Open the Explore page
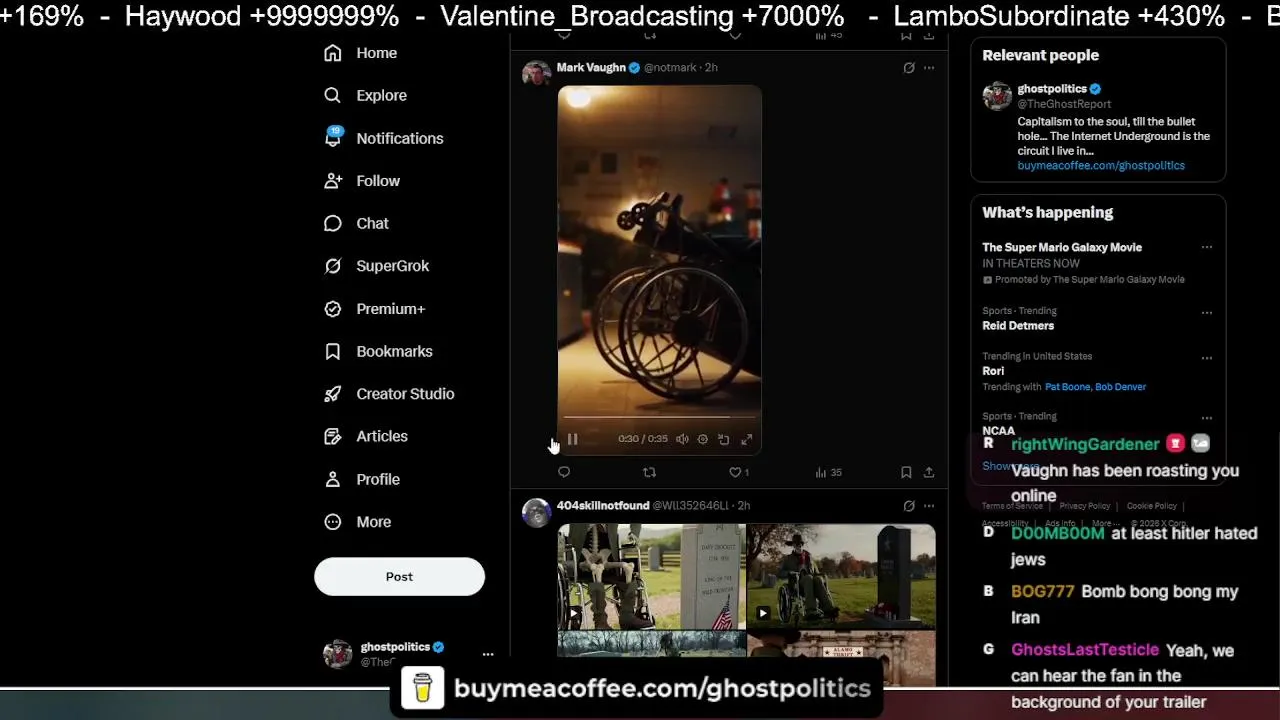Viewport: 1280px width, 720px height. (366, 95)
